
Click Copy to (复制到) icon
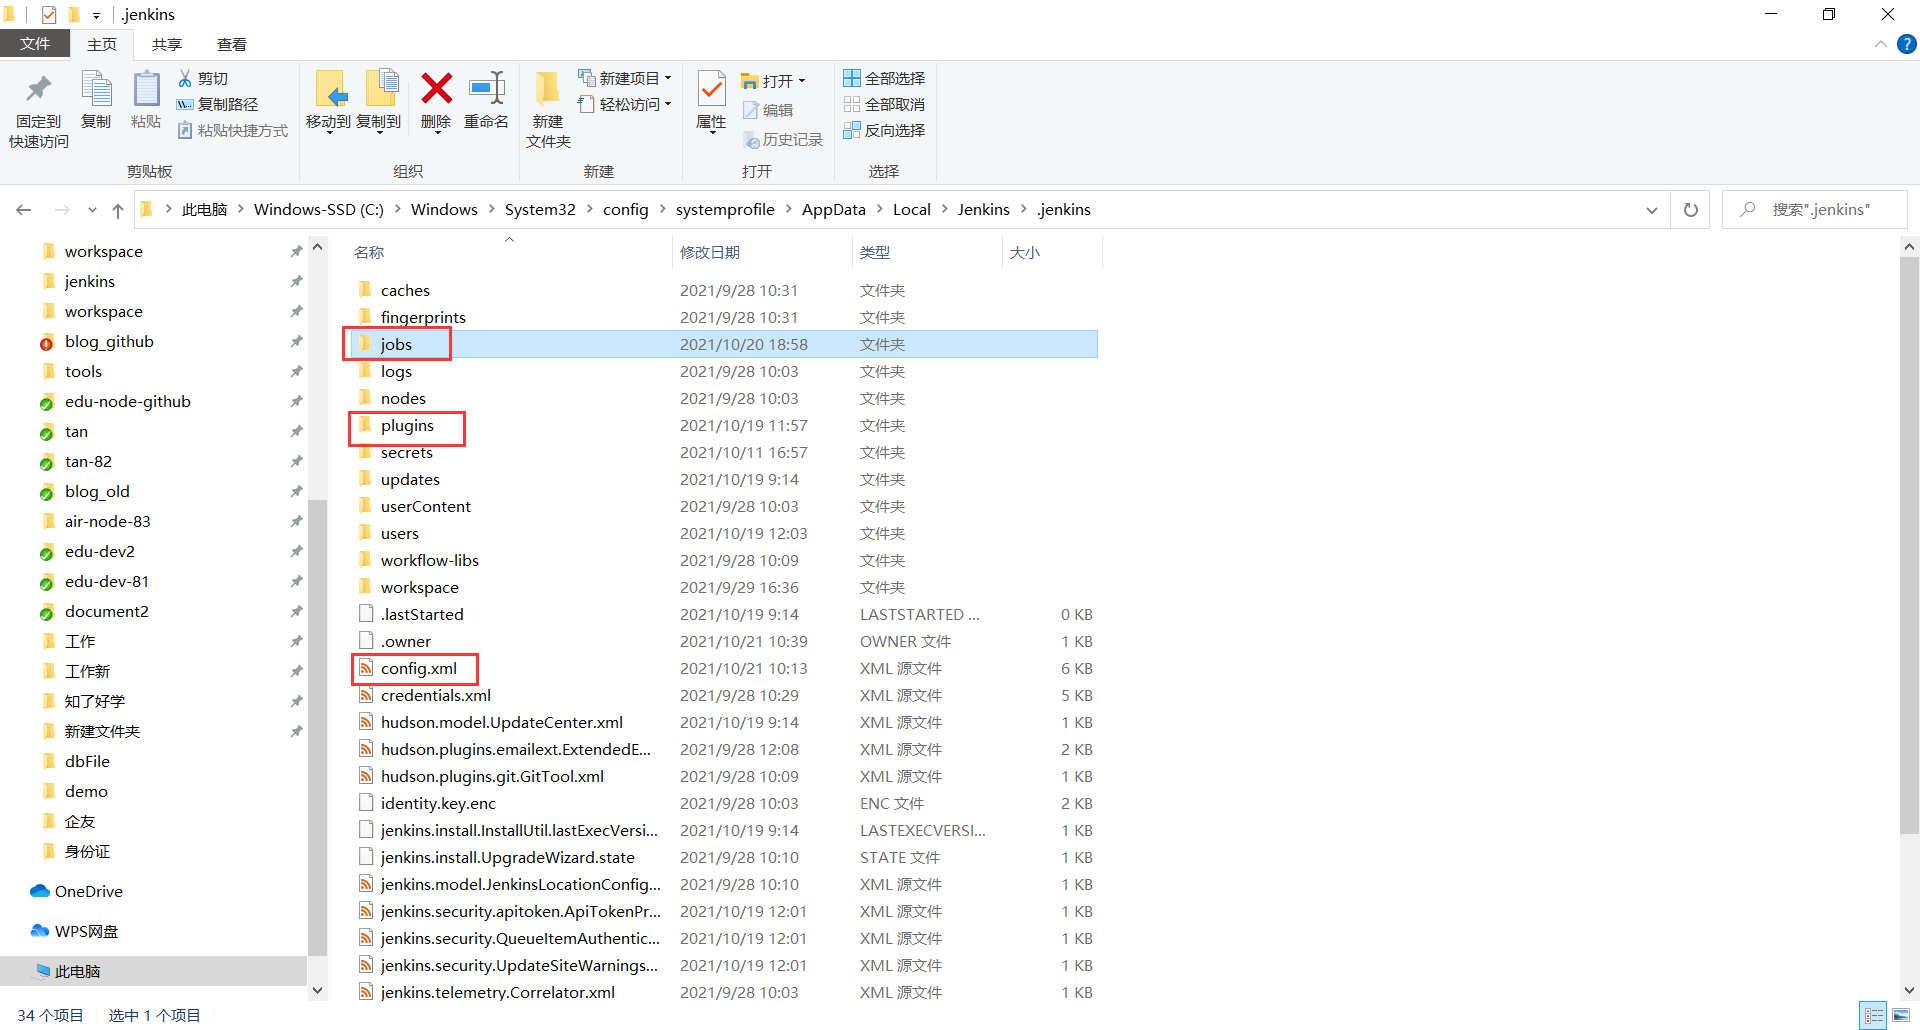[x=380, y=90]
